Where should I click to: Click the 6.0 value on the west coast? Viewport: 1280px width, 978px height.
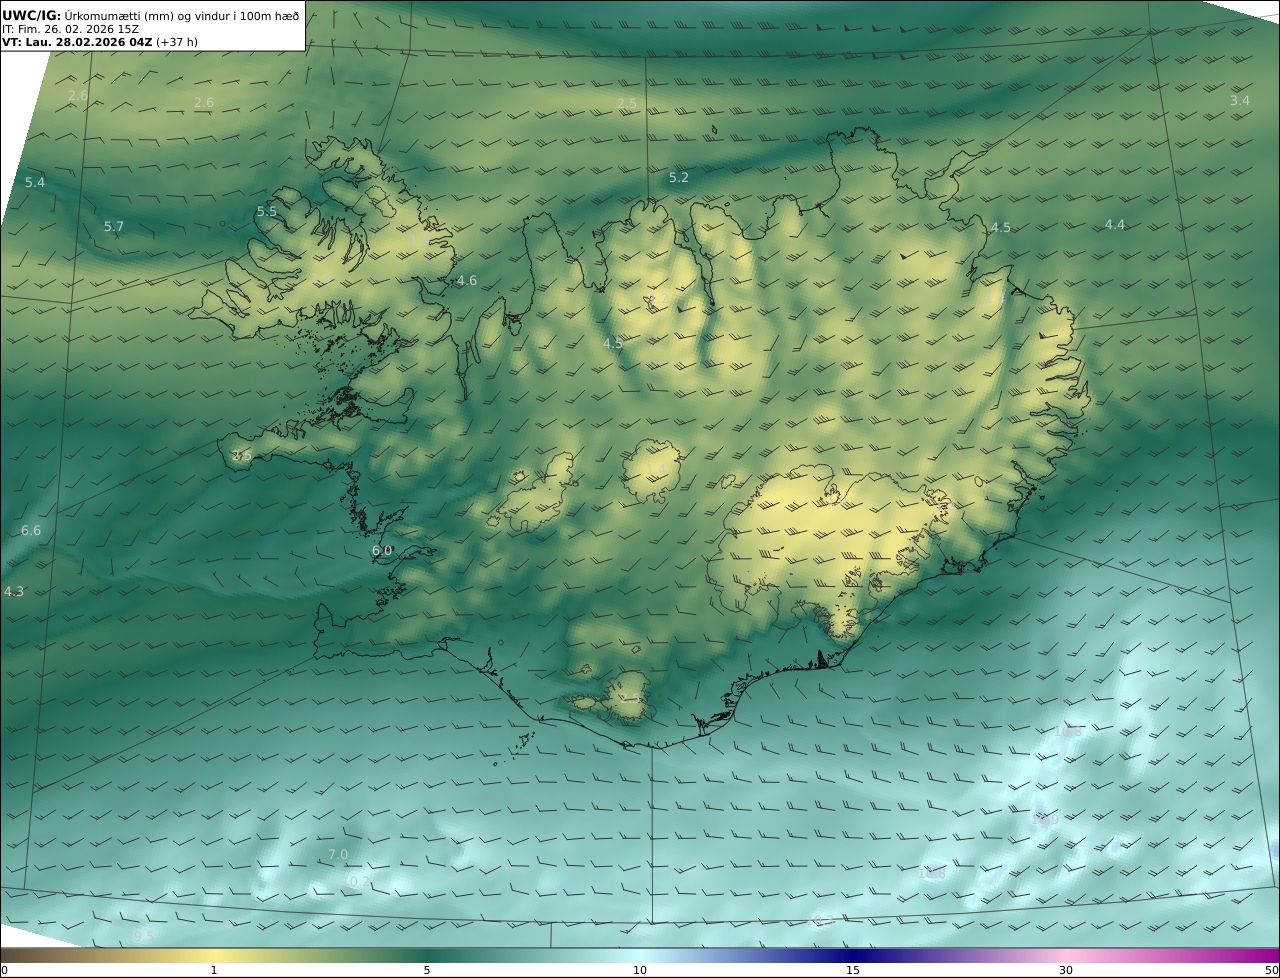pyautogui.click(x=382, y=551)
